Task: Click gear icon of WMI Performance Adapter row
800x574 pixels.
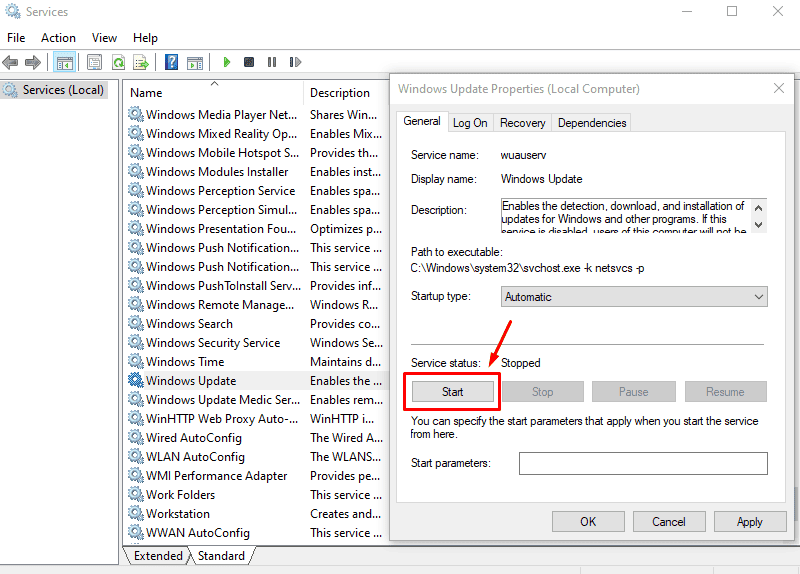Action: 136,475
